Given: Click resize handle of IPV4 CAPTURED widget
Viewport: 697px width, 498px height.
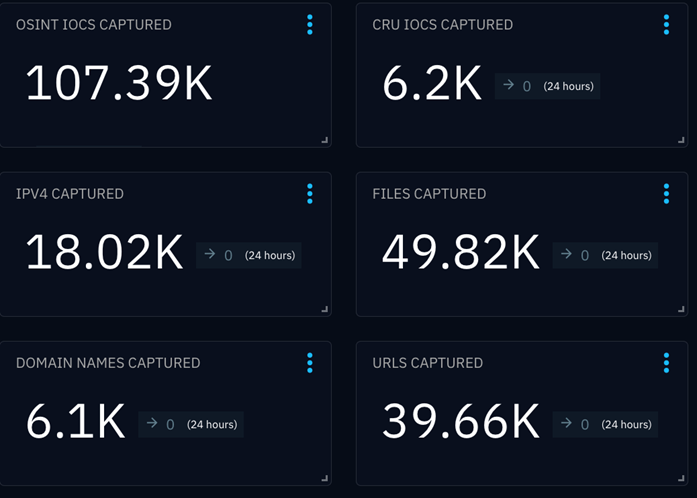Looking at the screenshot, I should pyautogui.click(x=325, y=310).
